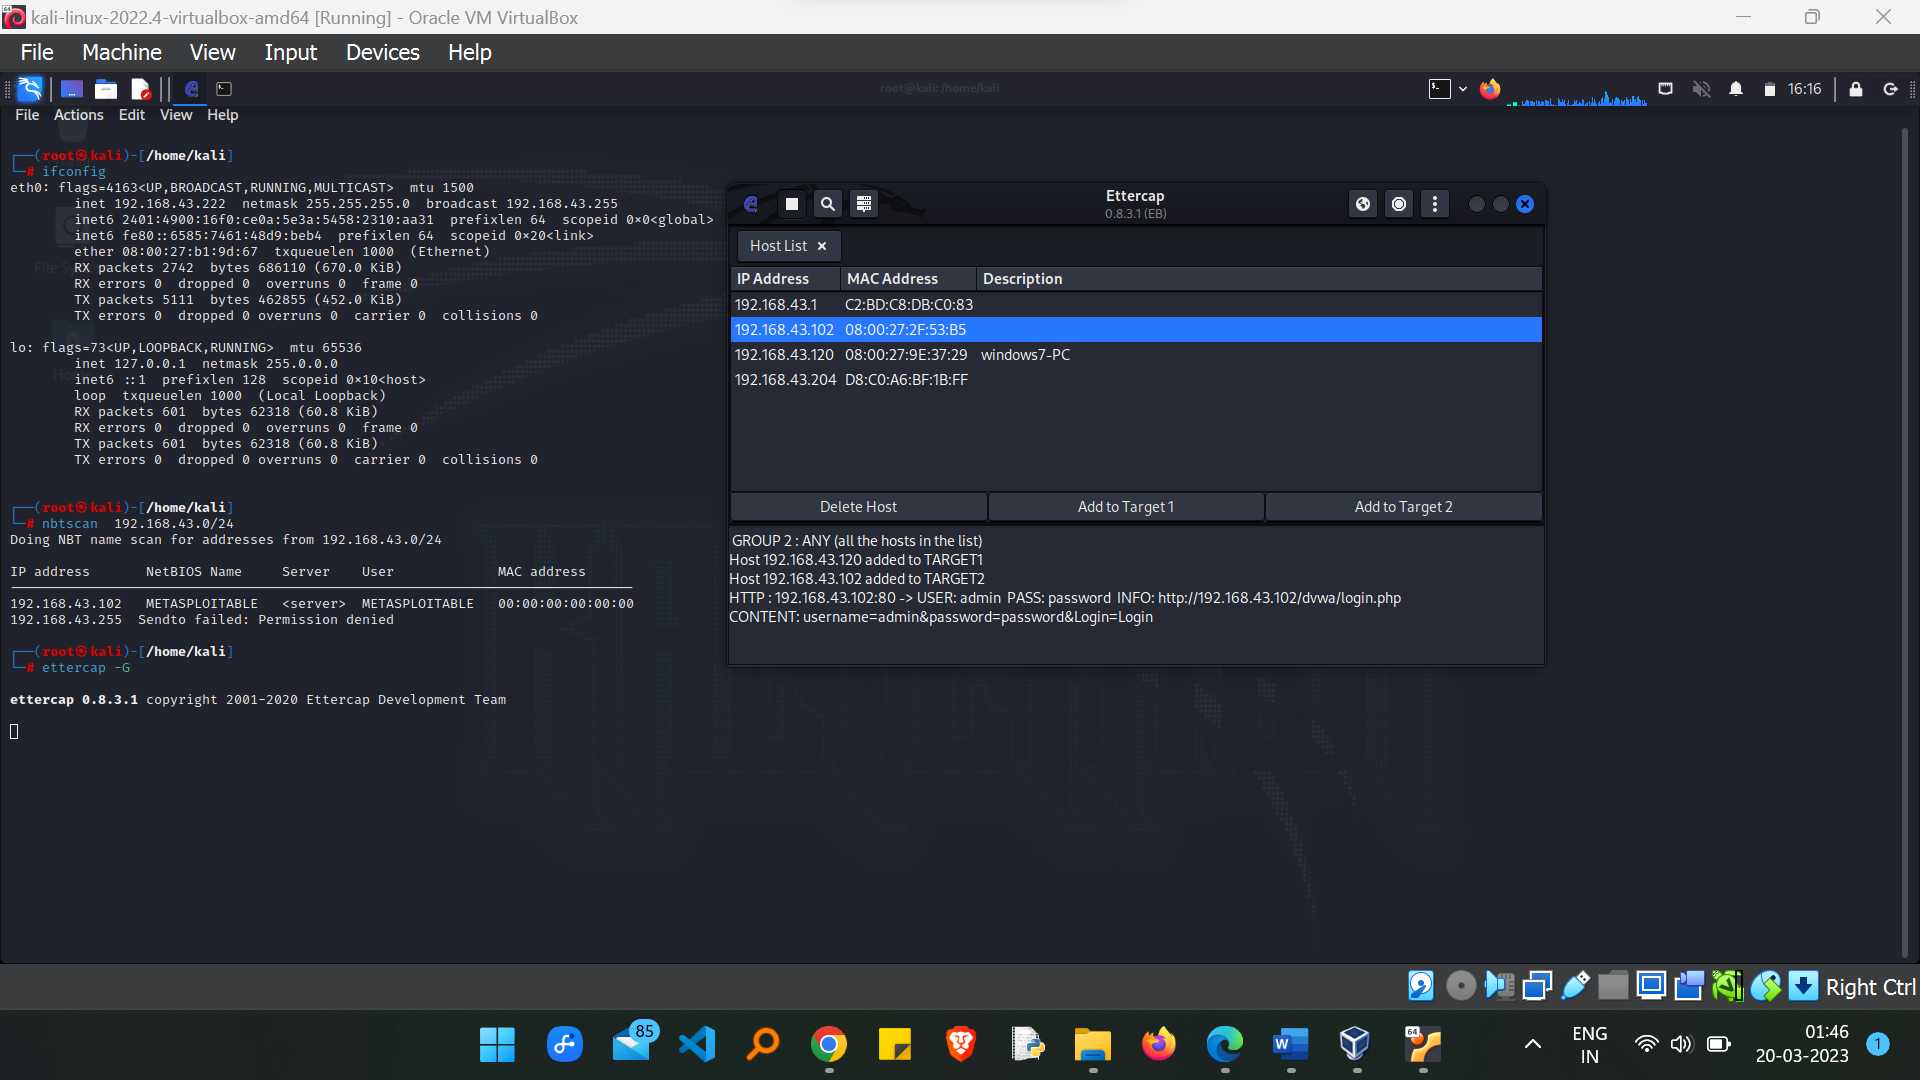Show hidden icons in Windows tray
The image size is (1920, 1080).
click(x=1532, y=1044)
